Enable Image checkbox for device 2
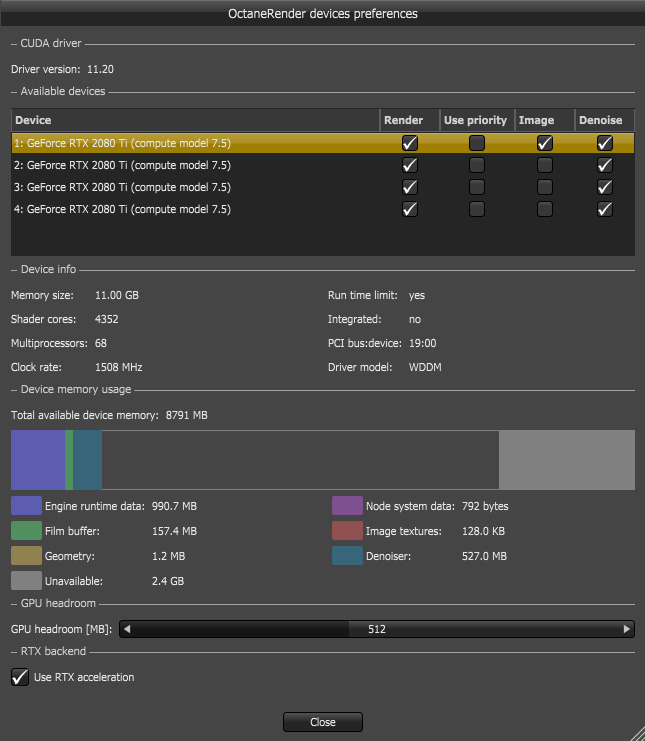645x741 pixels. 545,165
